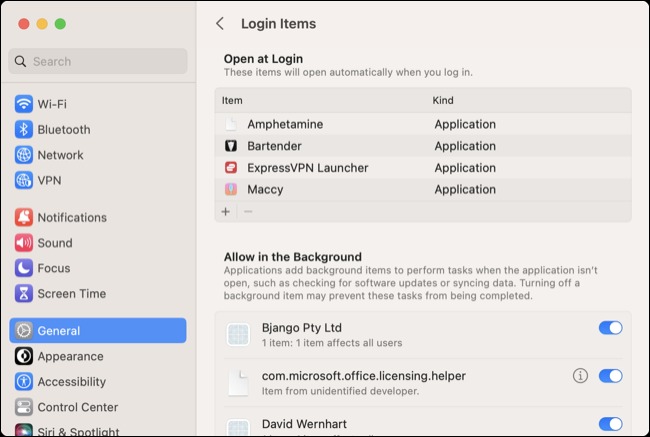Screen dimensions: 650x437
Task: Open Screen Time settings
Action: 98,294
